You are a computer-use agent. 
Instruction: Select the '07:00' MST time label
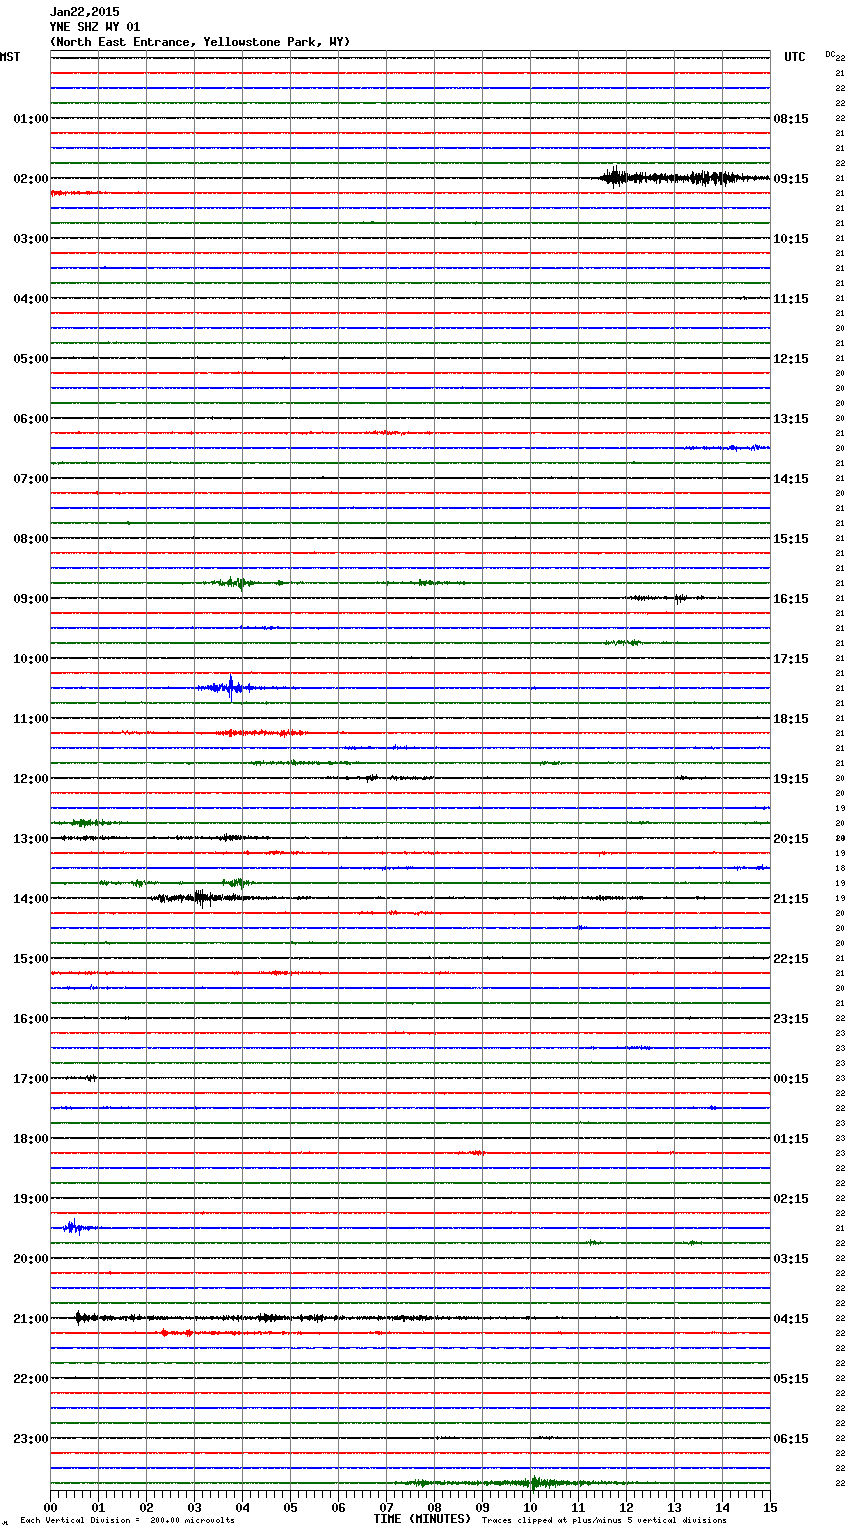coord(31,479)
